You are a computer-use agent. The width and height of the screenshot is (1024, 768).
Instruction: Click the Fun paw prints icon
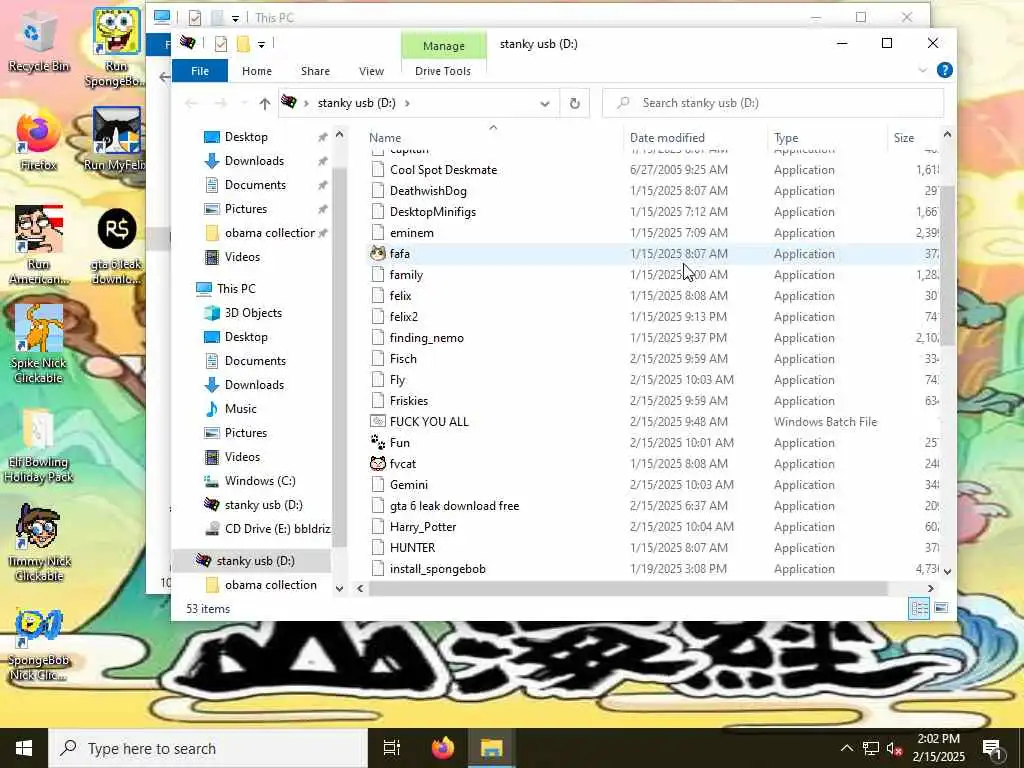pyautogui.click(x=377, y=442)
